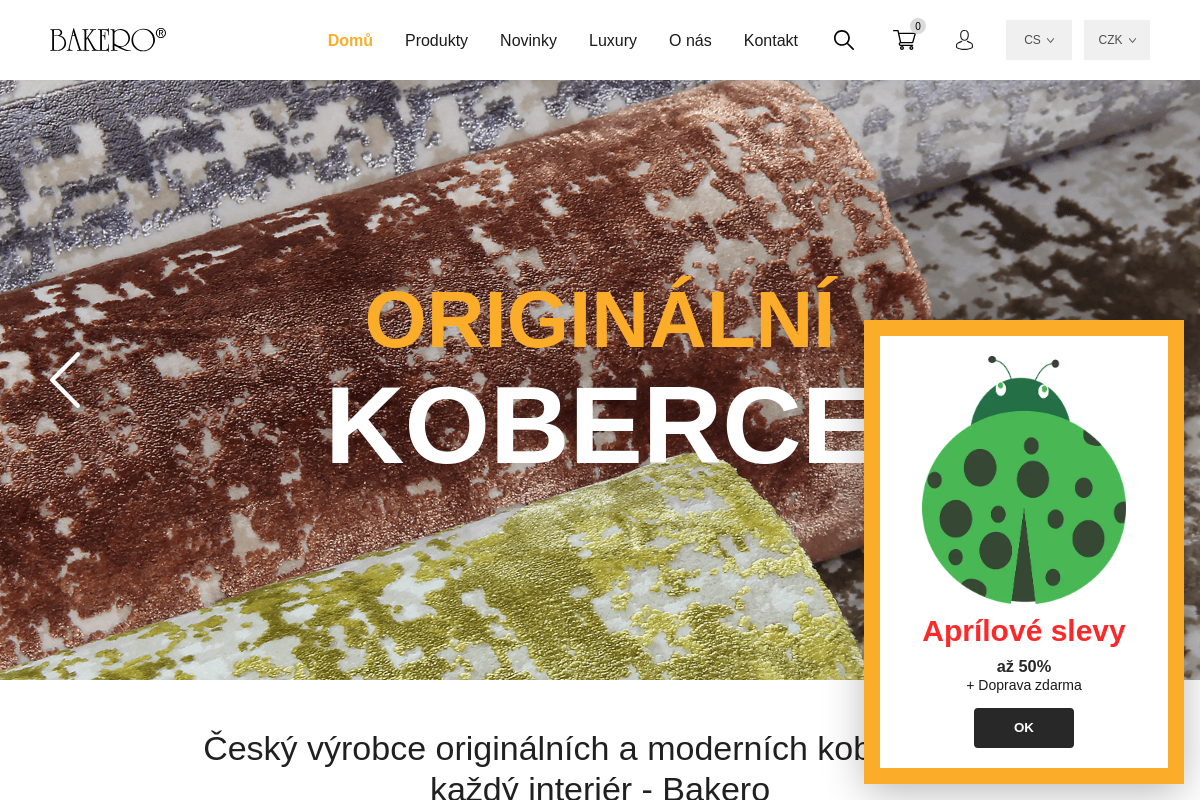This screenshot has width=1200, height=800.
Task: Open the O nás page
Action: (690, 41)
